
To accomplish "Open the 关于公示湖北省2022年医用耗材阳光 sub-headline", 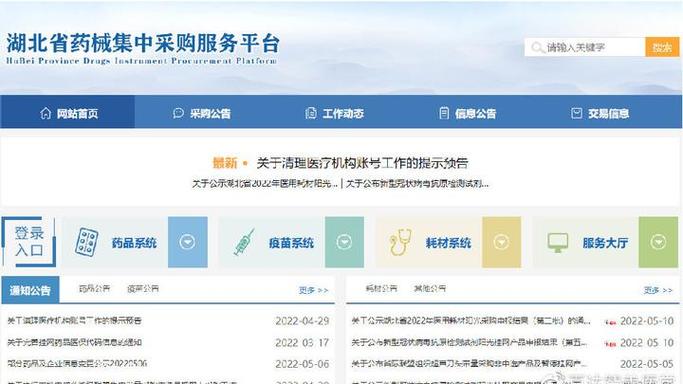I will pos(265,184).
